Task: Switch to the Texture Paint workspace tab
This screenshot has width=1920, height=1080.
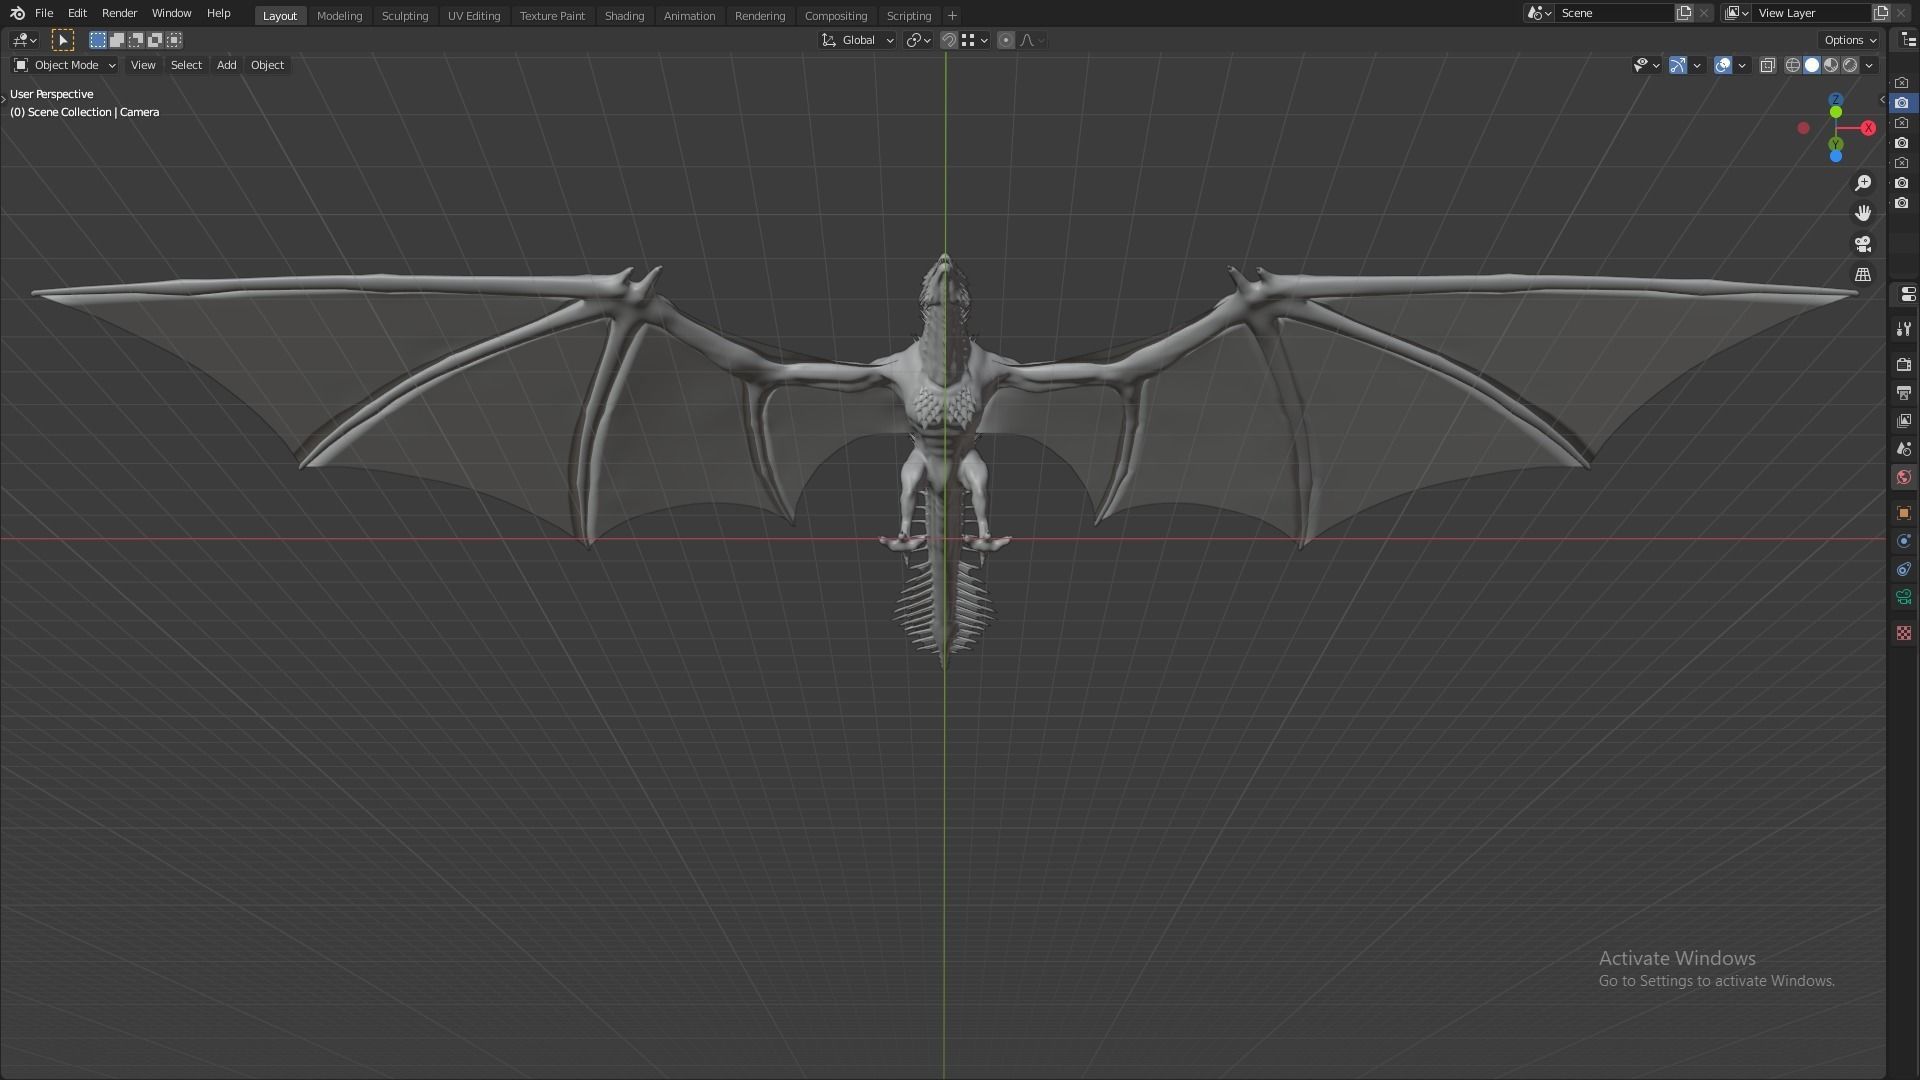Action: [x=552, y=16]
